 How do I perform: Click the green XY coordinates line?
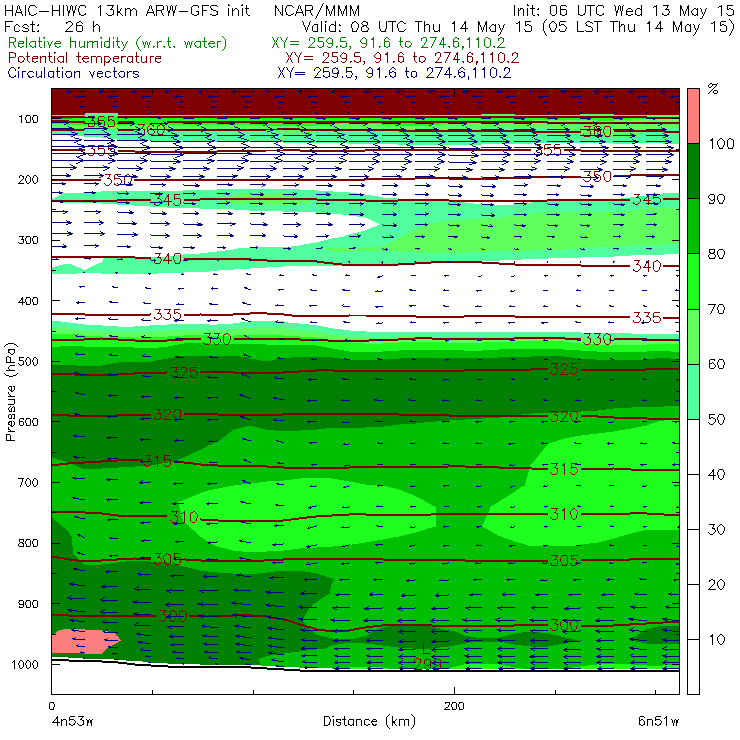[388, 43]
